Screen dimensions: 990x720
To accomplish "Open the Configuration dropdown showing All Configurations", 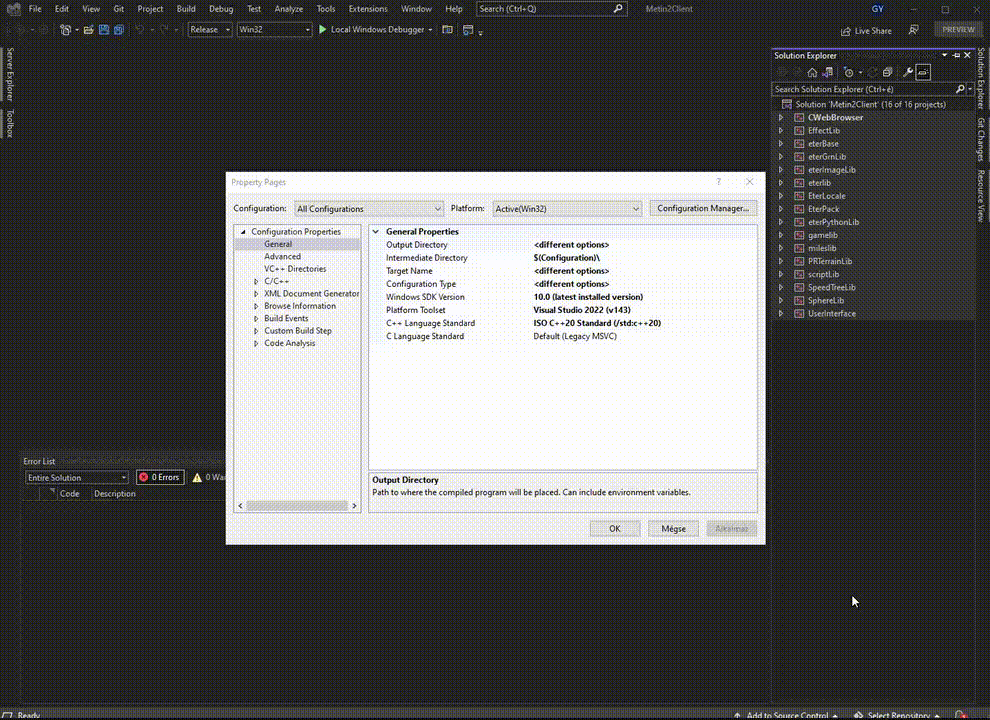I will 368,208.
